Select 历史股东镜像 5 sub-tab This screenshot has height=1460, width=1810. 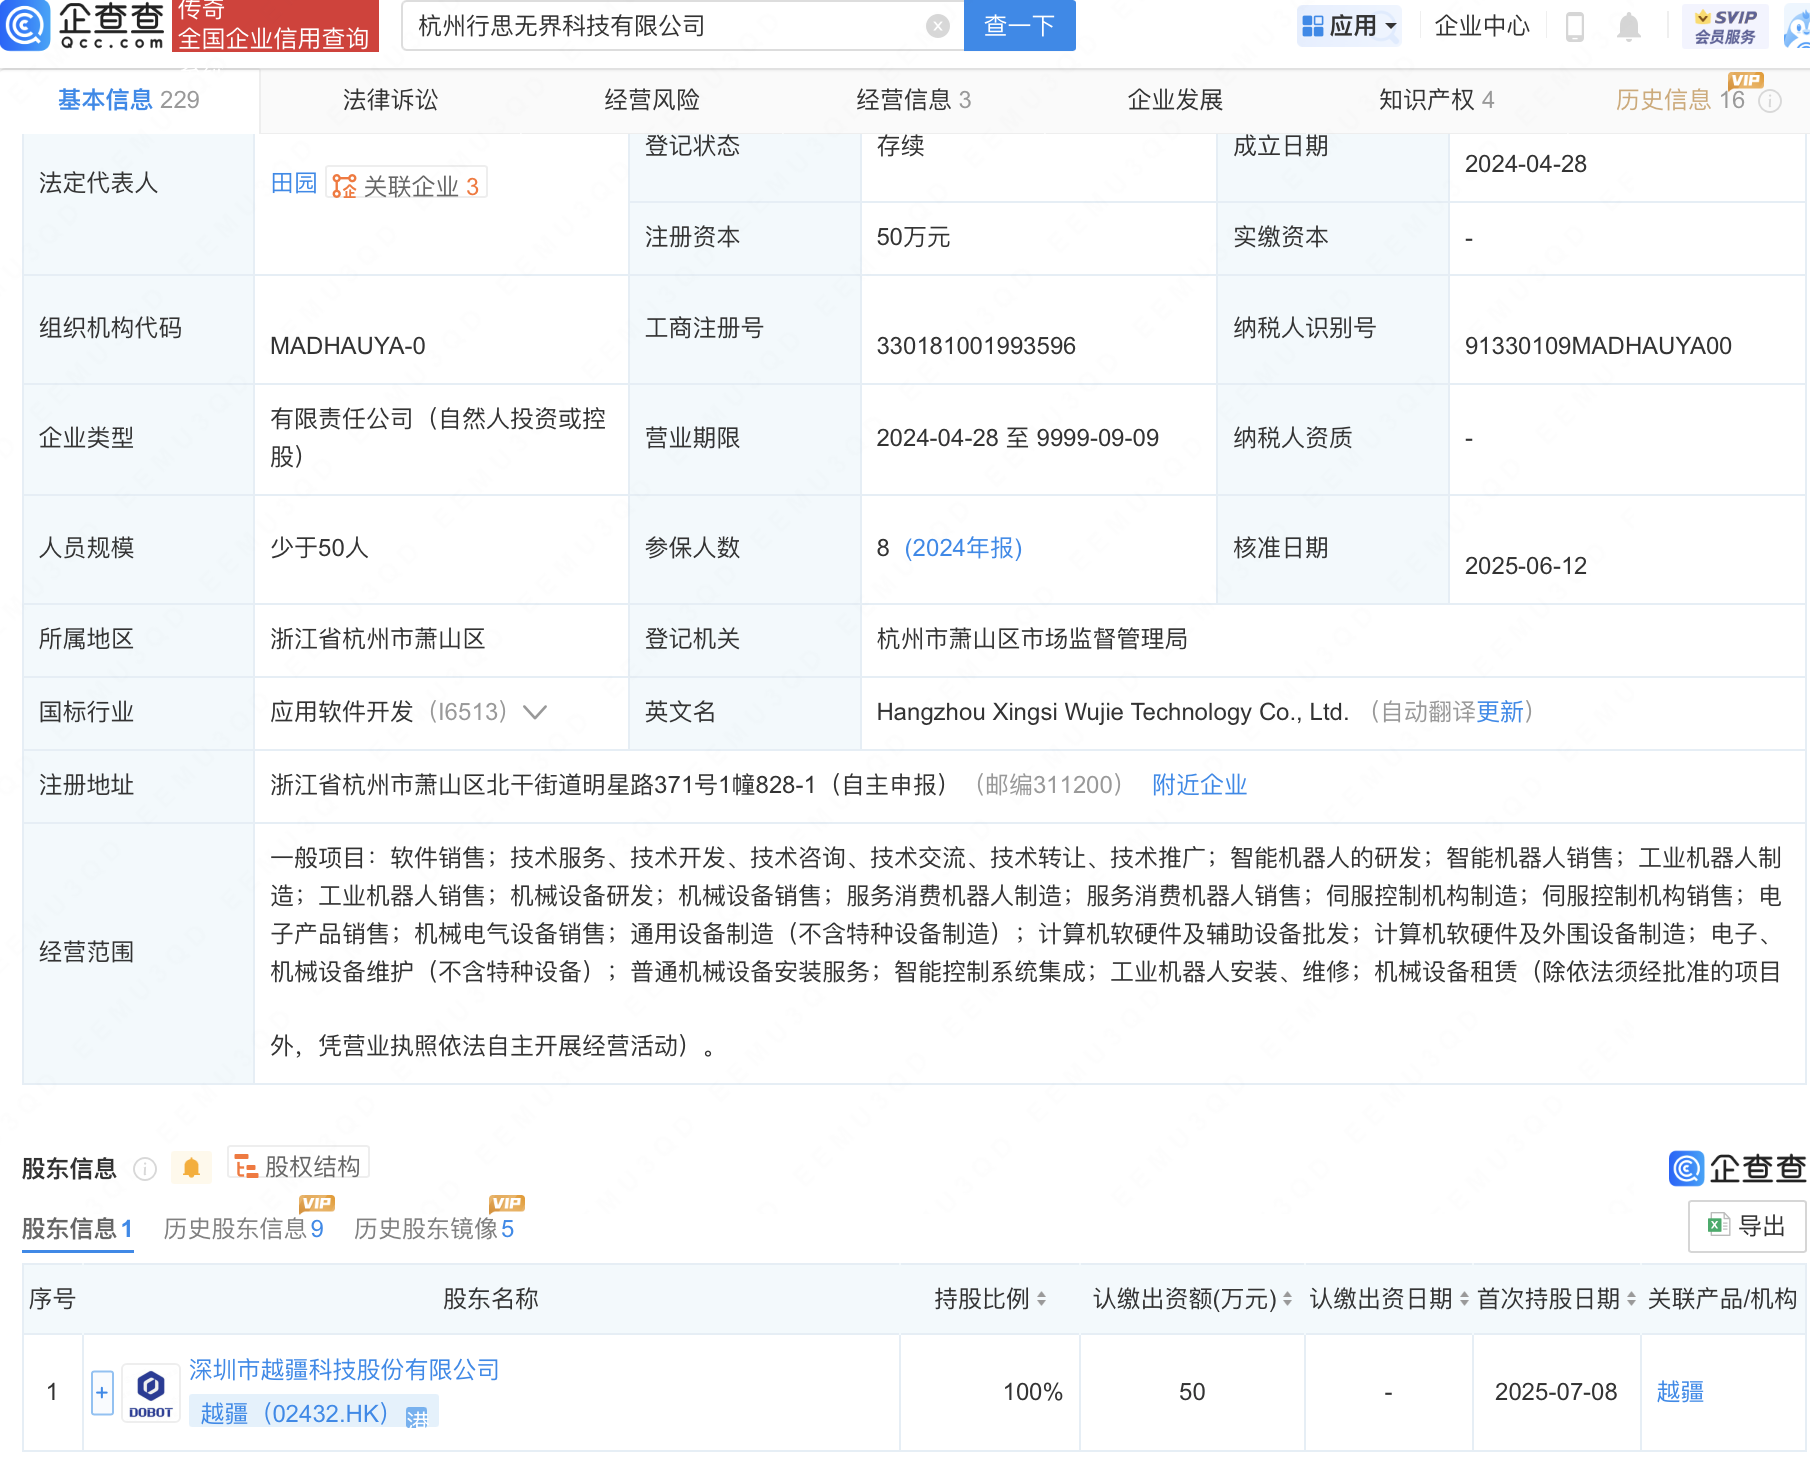[x=433, y=1229]
